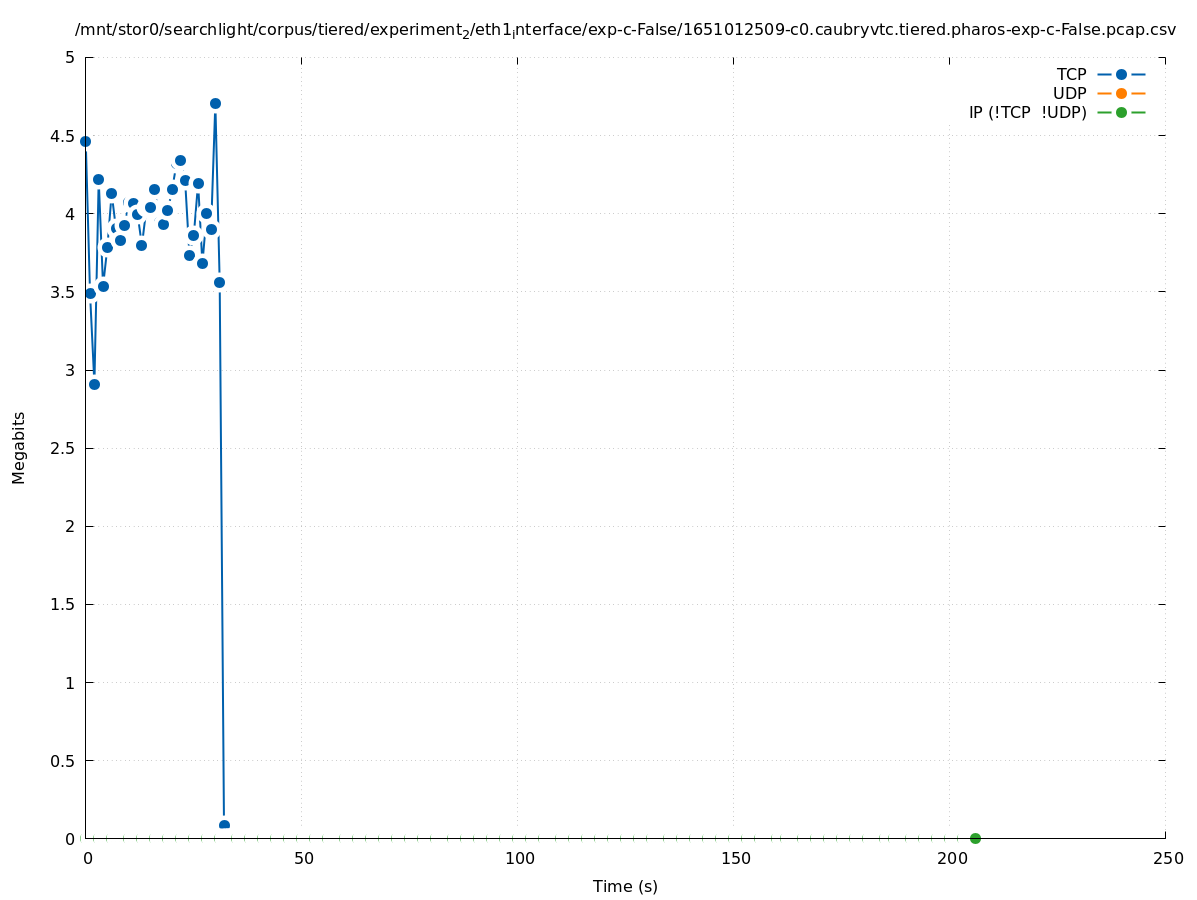Screen dimensions: 1197x900
Task: Click the 100 tick label on x-axis
Action: point(519,858)
